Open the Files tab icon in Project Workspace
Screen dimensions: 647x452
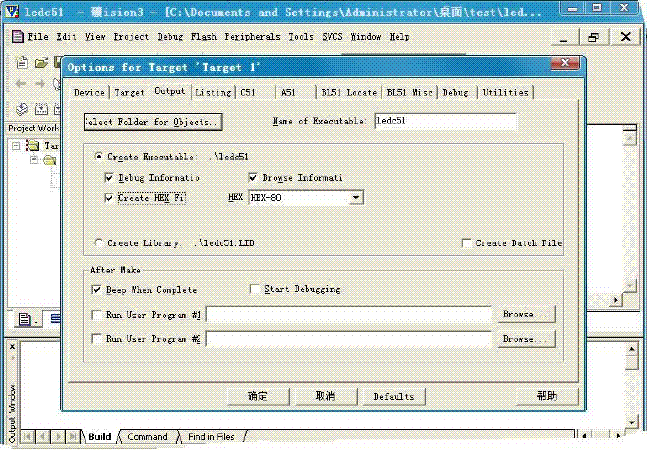(x=25, y=320)
